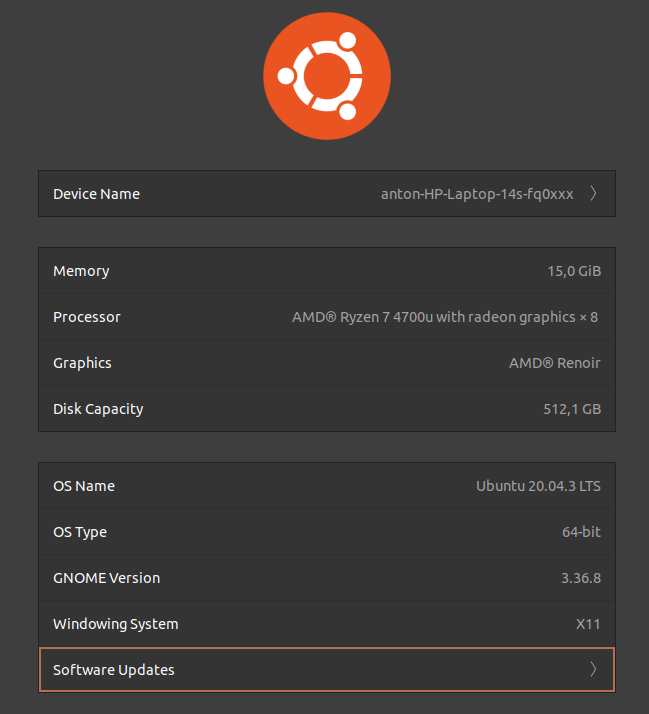Click the Graphics row label
649x714 pixels.
(82, 363)
